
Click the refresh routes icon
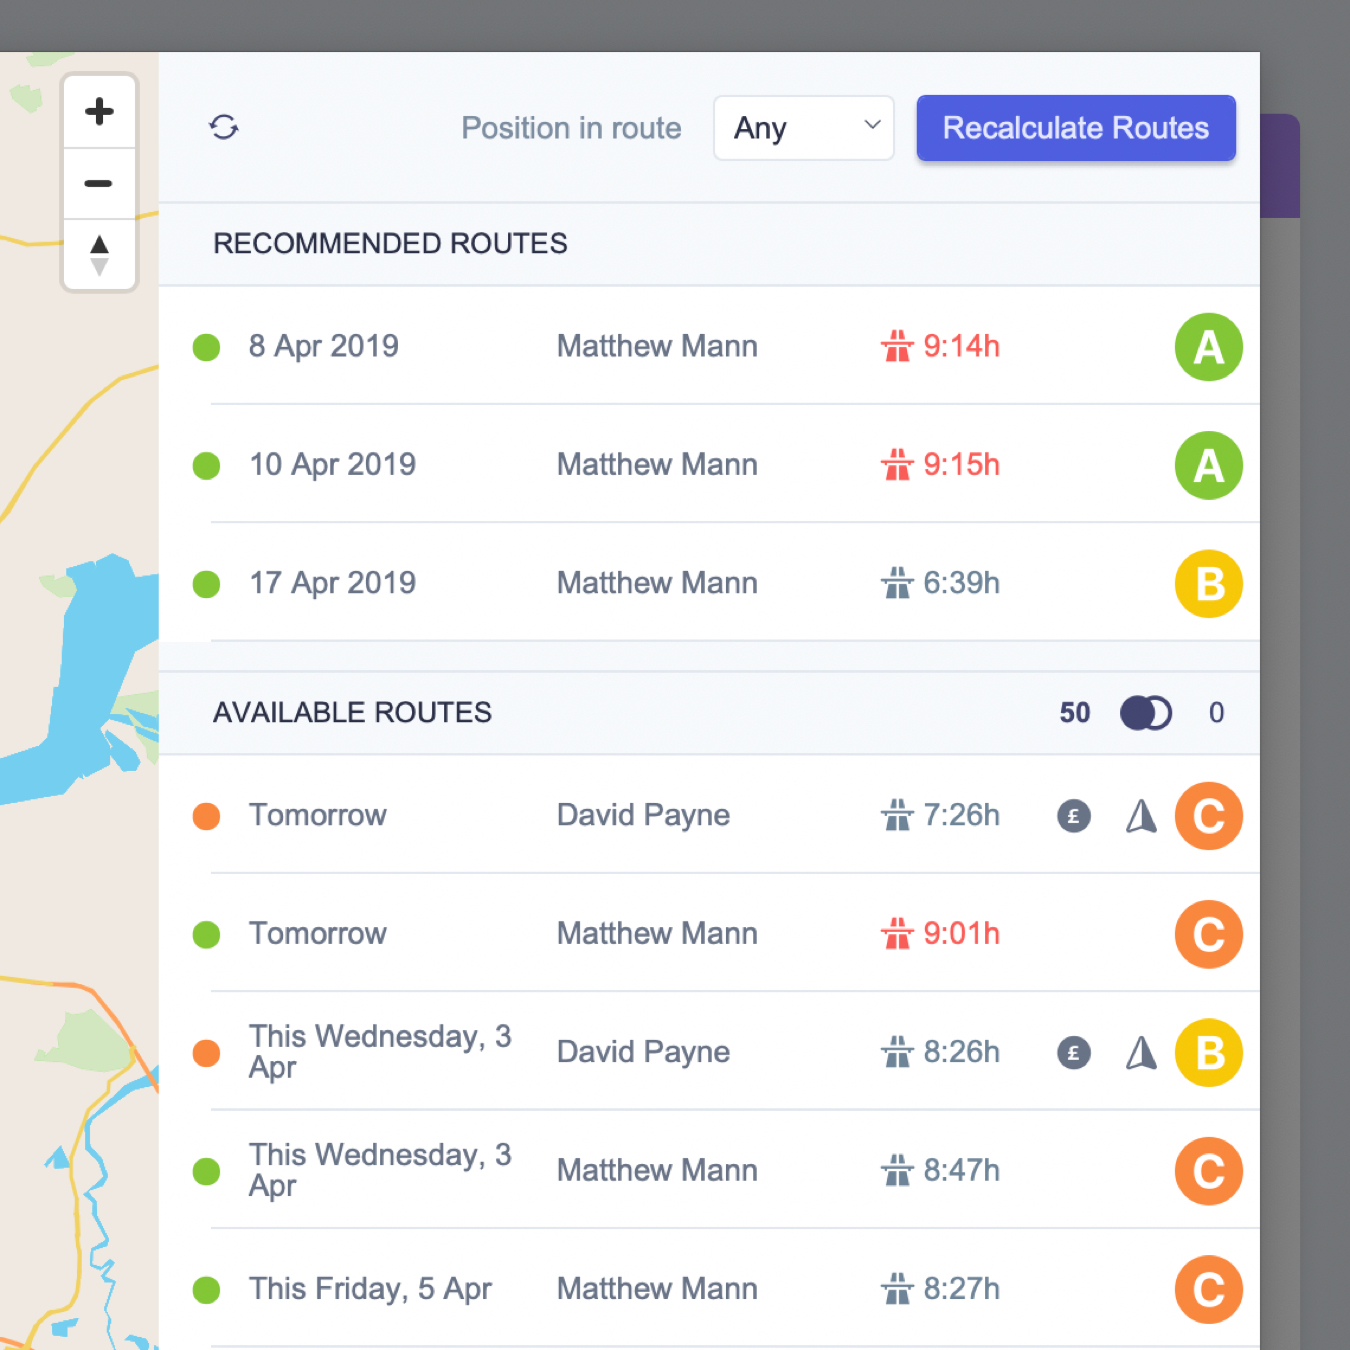pyautogui.click(x=224, y=127)
